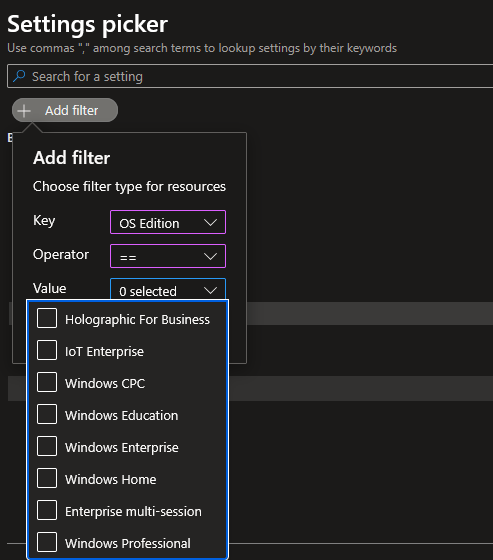Viewport: 493px width, 560px height.
Task: Focus the Search for a setting field
Action: [250, 76]
